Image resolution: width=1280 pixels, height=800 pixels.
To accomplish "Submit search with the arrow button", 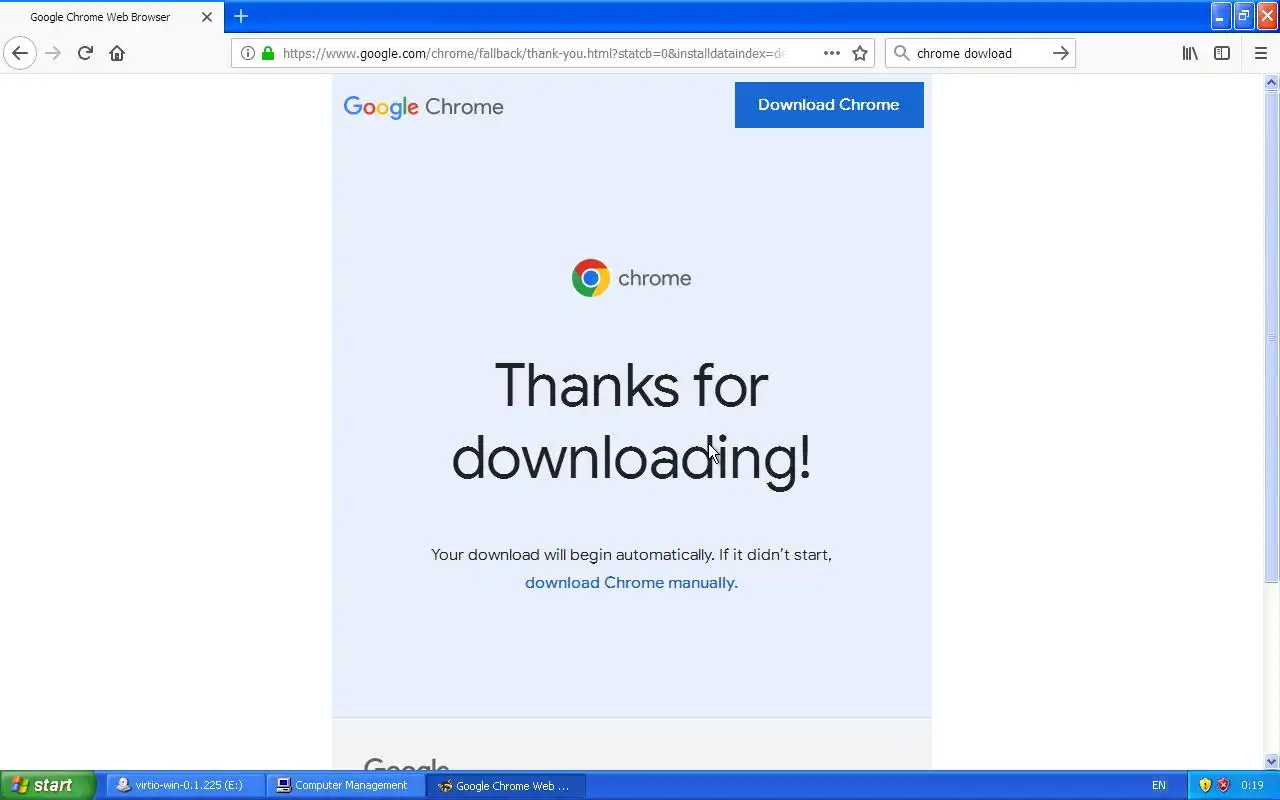I will pyautogui.click(x=1061, y=53).
